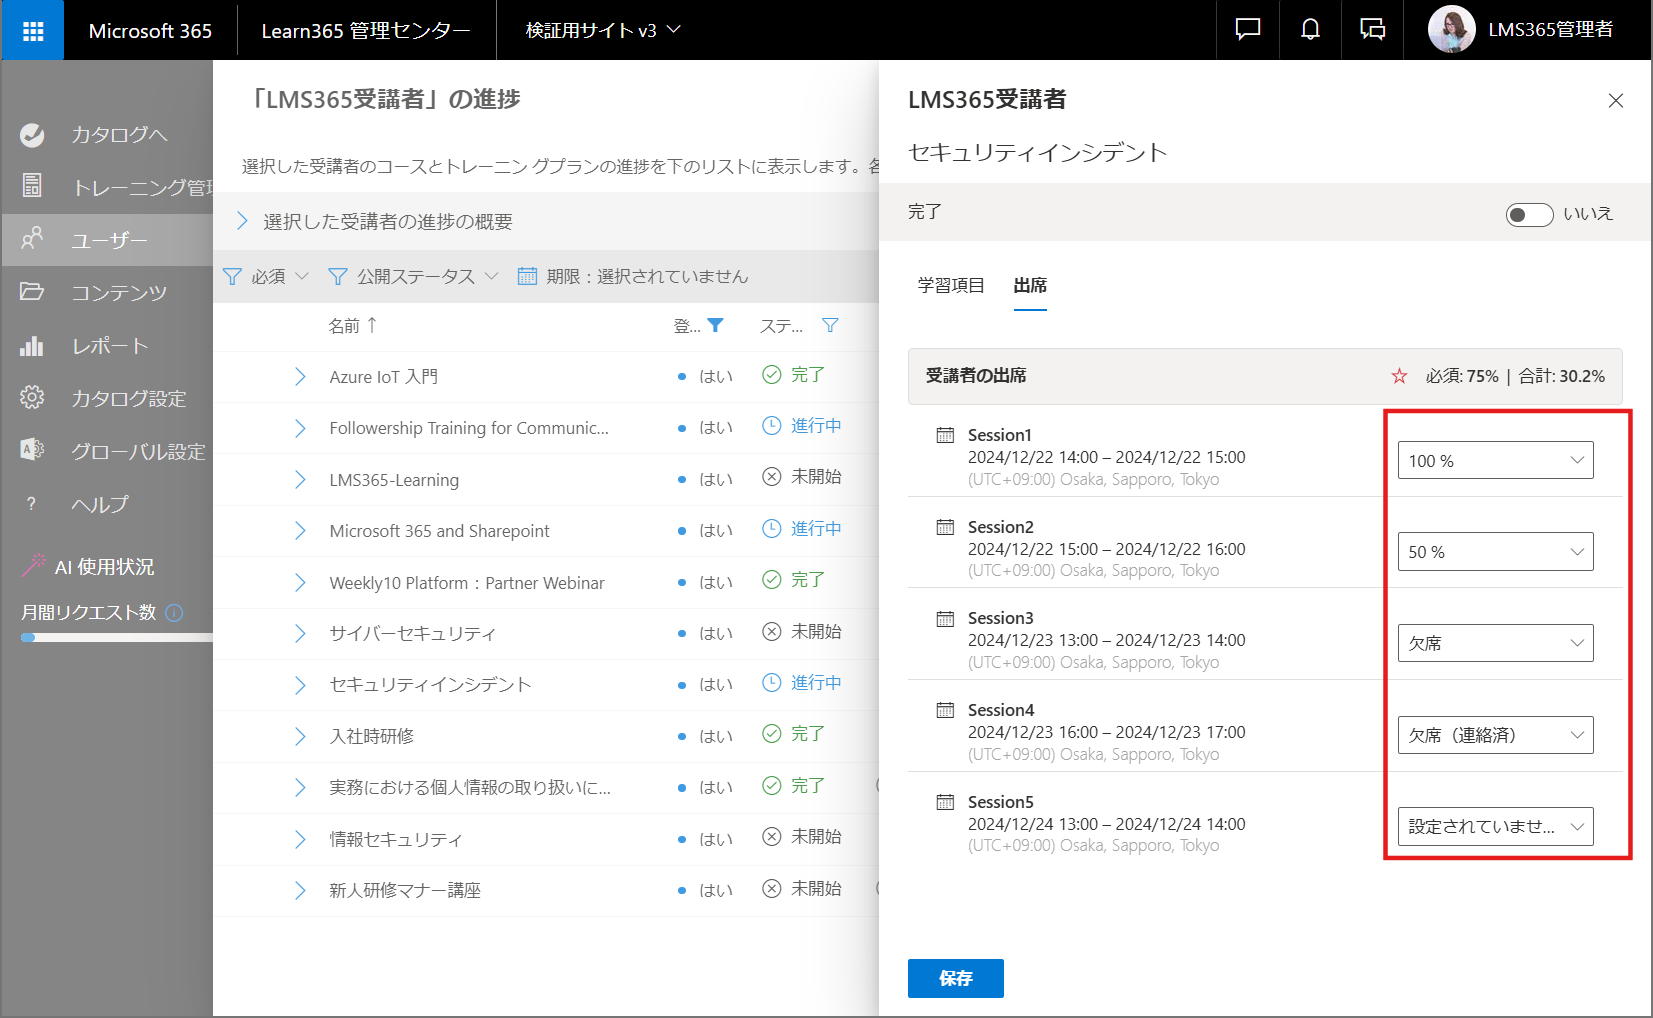The width and height of the screenshot is (1653, 1018).
Task: Expand the サイバーセキュリティ row
Action: pos(300,633)
